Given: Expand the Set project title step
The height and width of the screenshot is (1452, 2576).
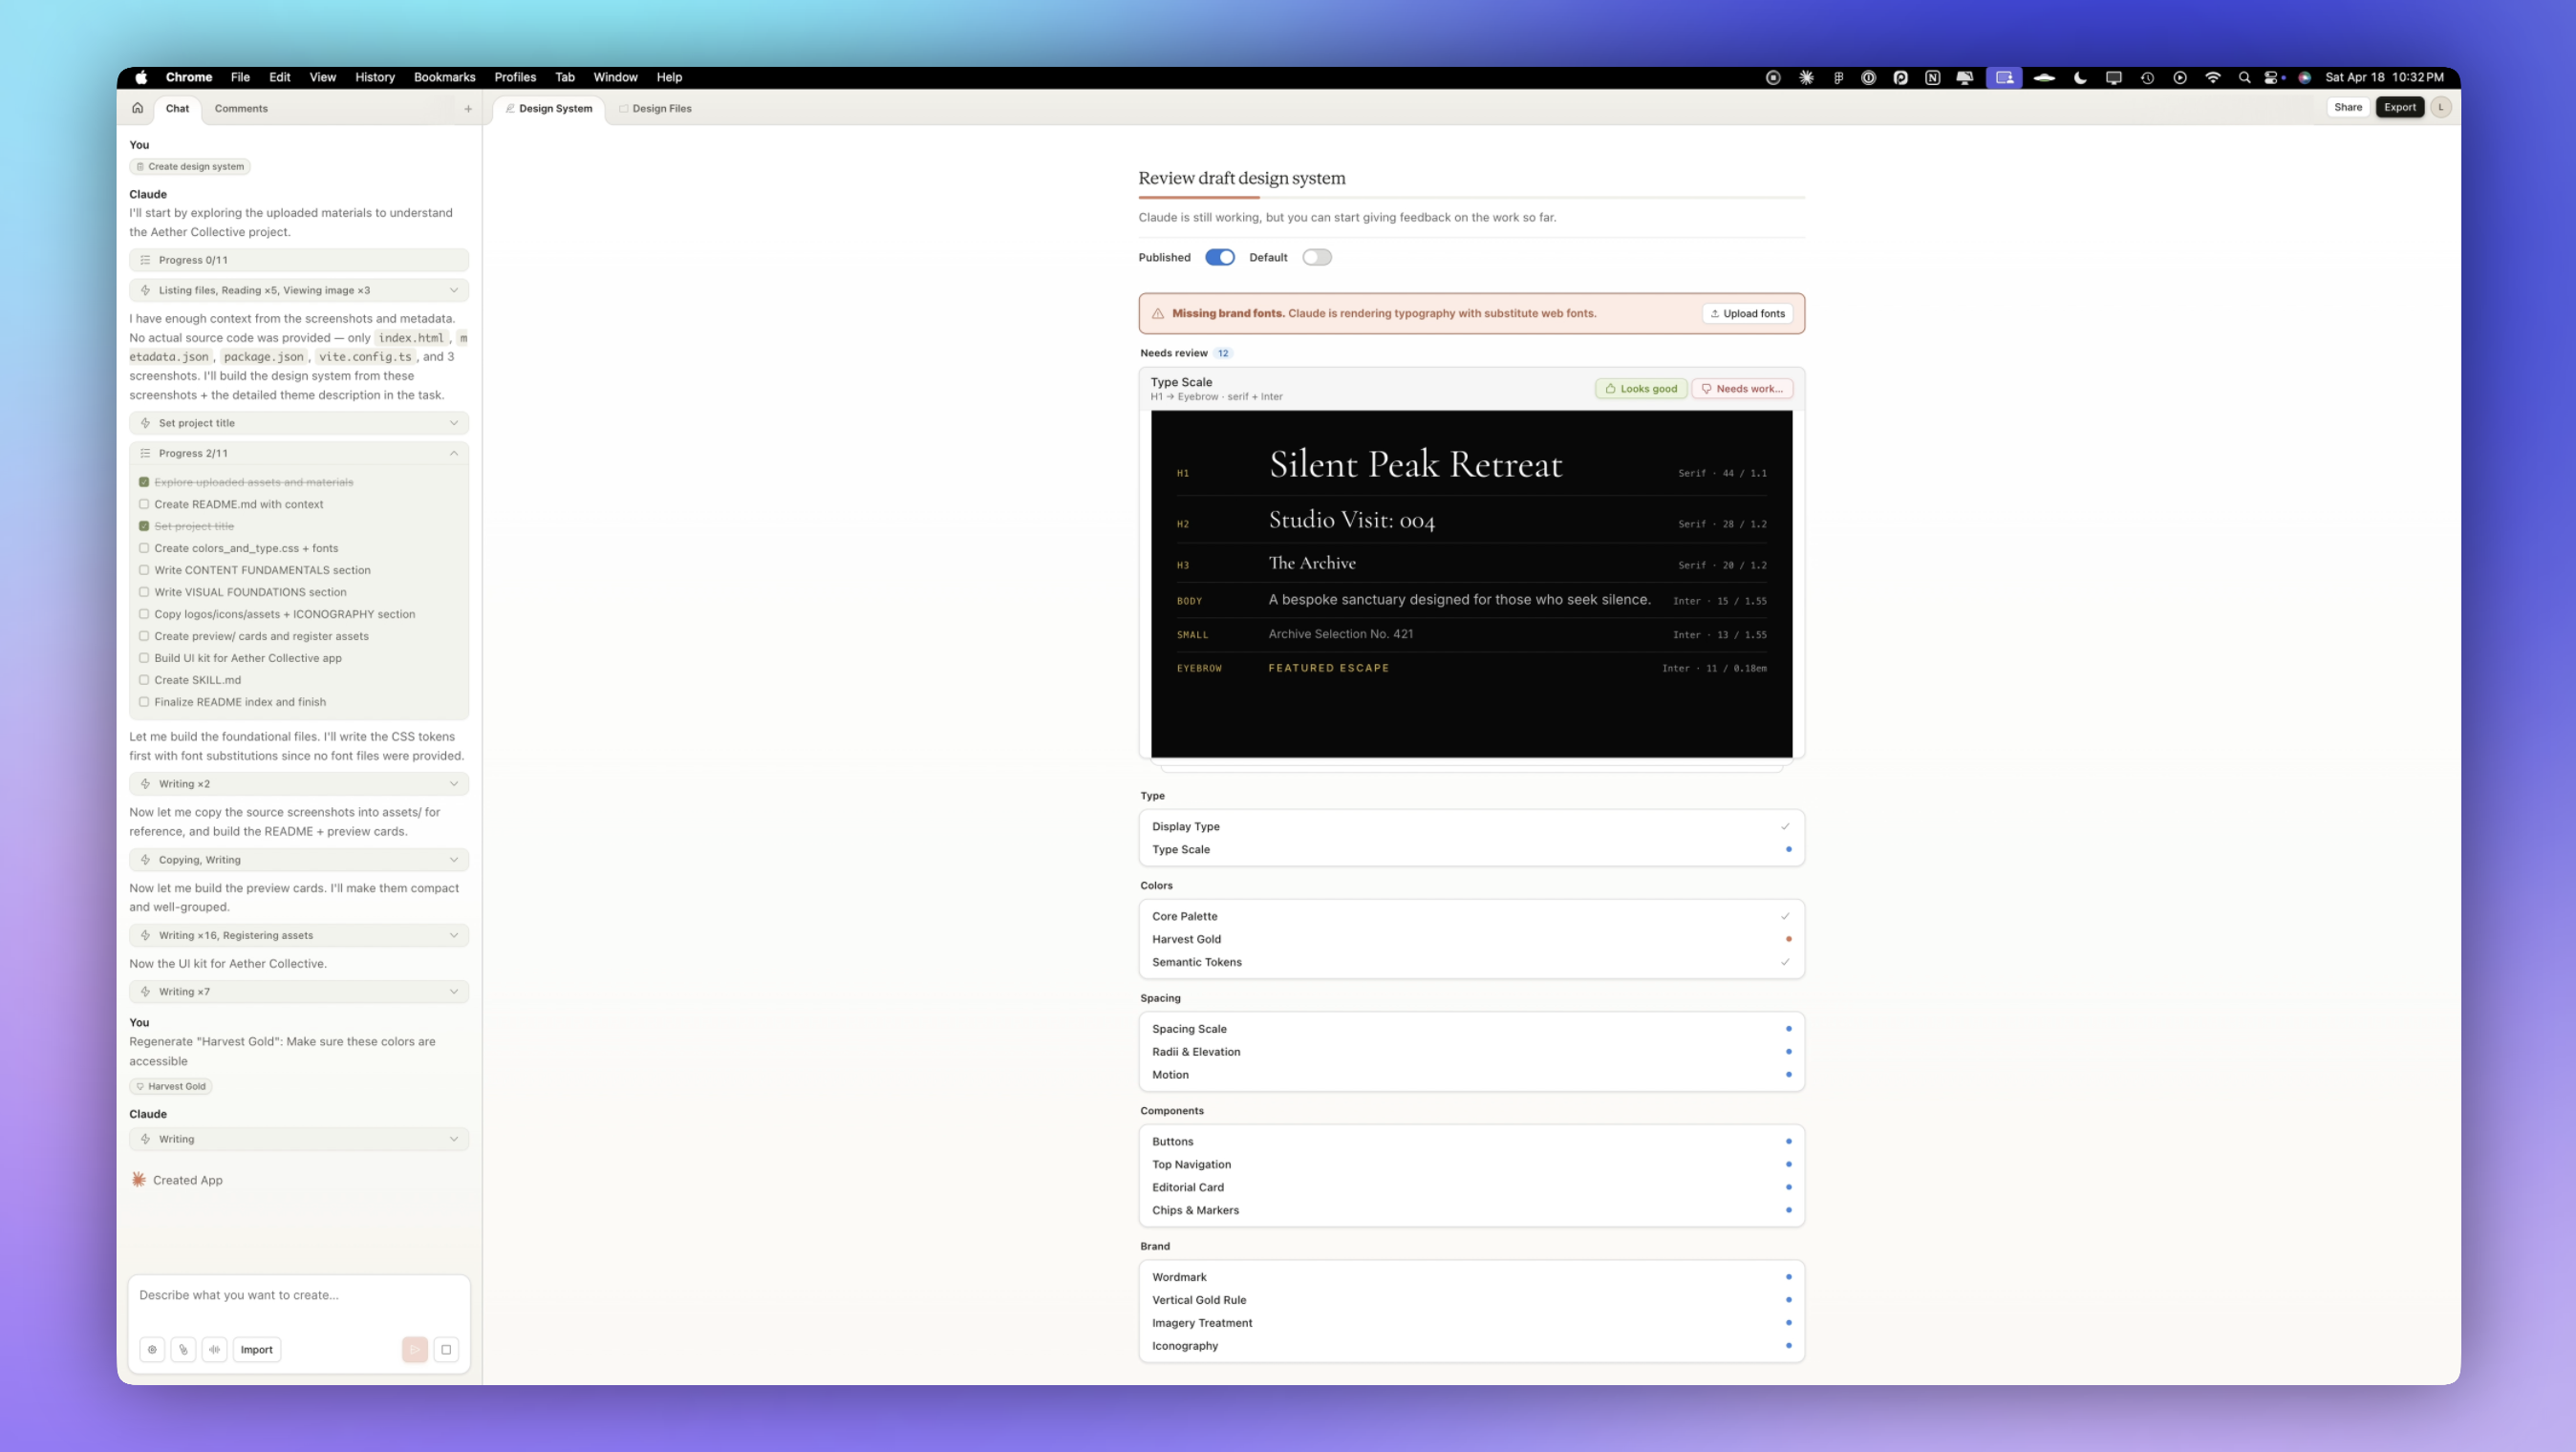Looking at the screenshot, I should [x=299, y=423].
